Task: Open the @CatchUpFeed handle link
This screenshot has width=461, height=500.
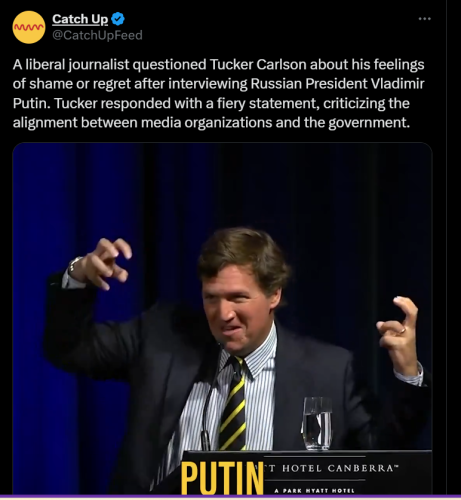Action: [97, 35]
